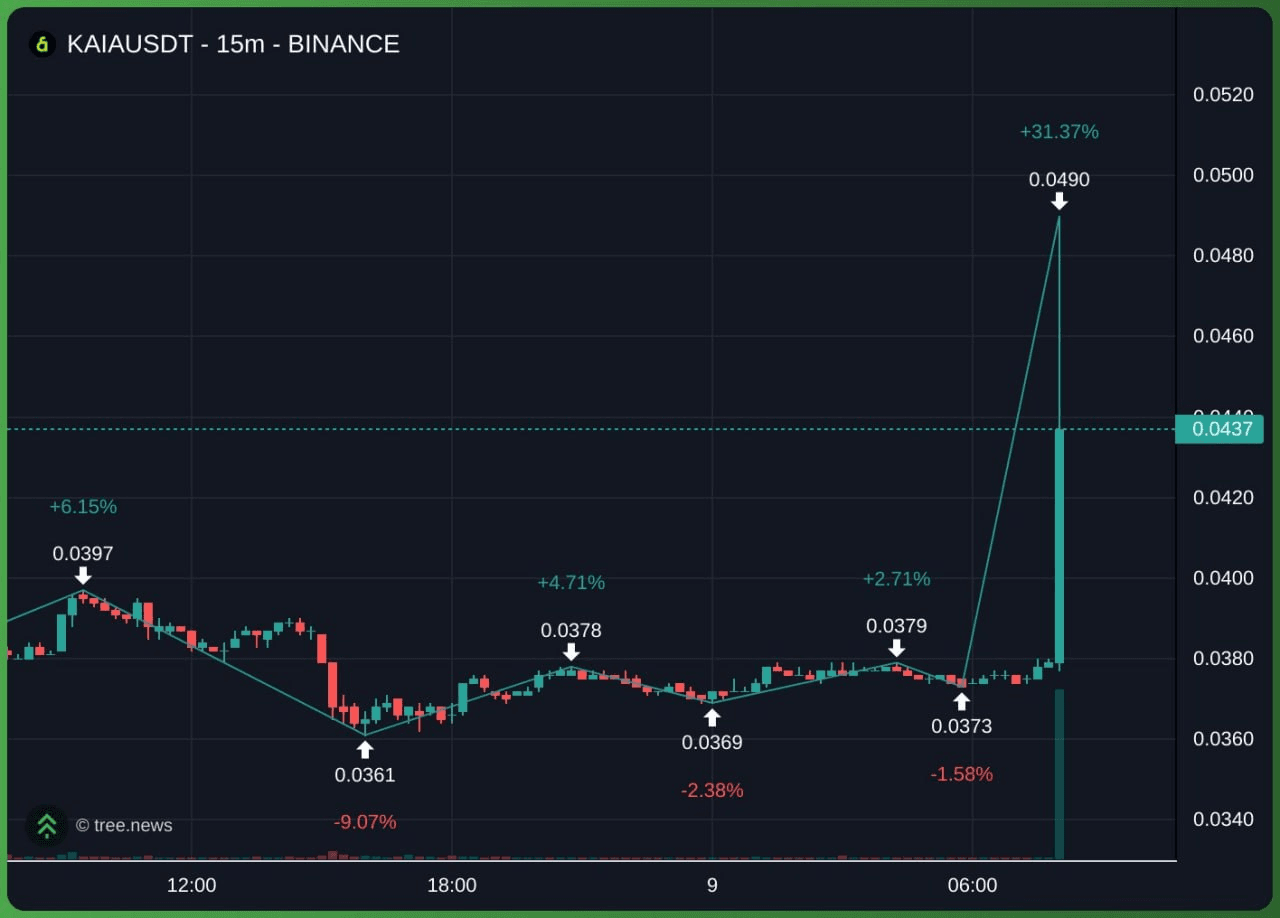
Task: Click the 0.0520 price axis label
Action: [1223, 95]
